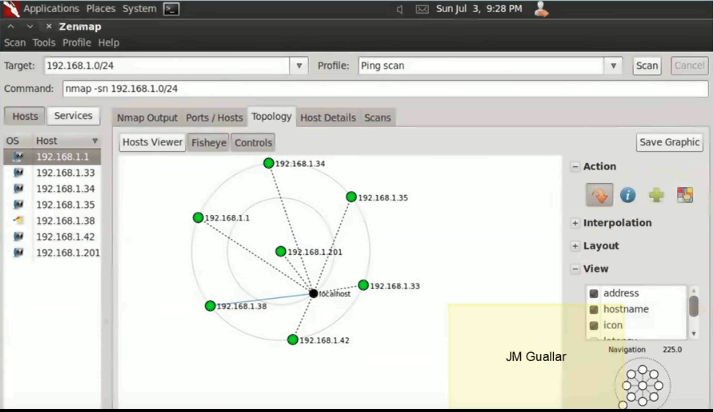
Task: Open the Tools menu
Action: pyautogui.click(x=44, y=43)
